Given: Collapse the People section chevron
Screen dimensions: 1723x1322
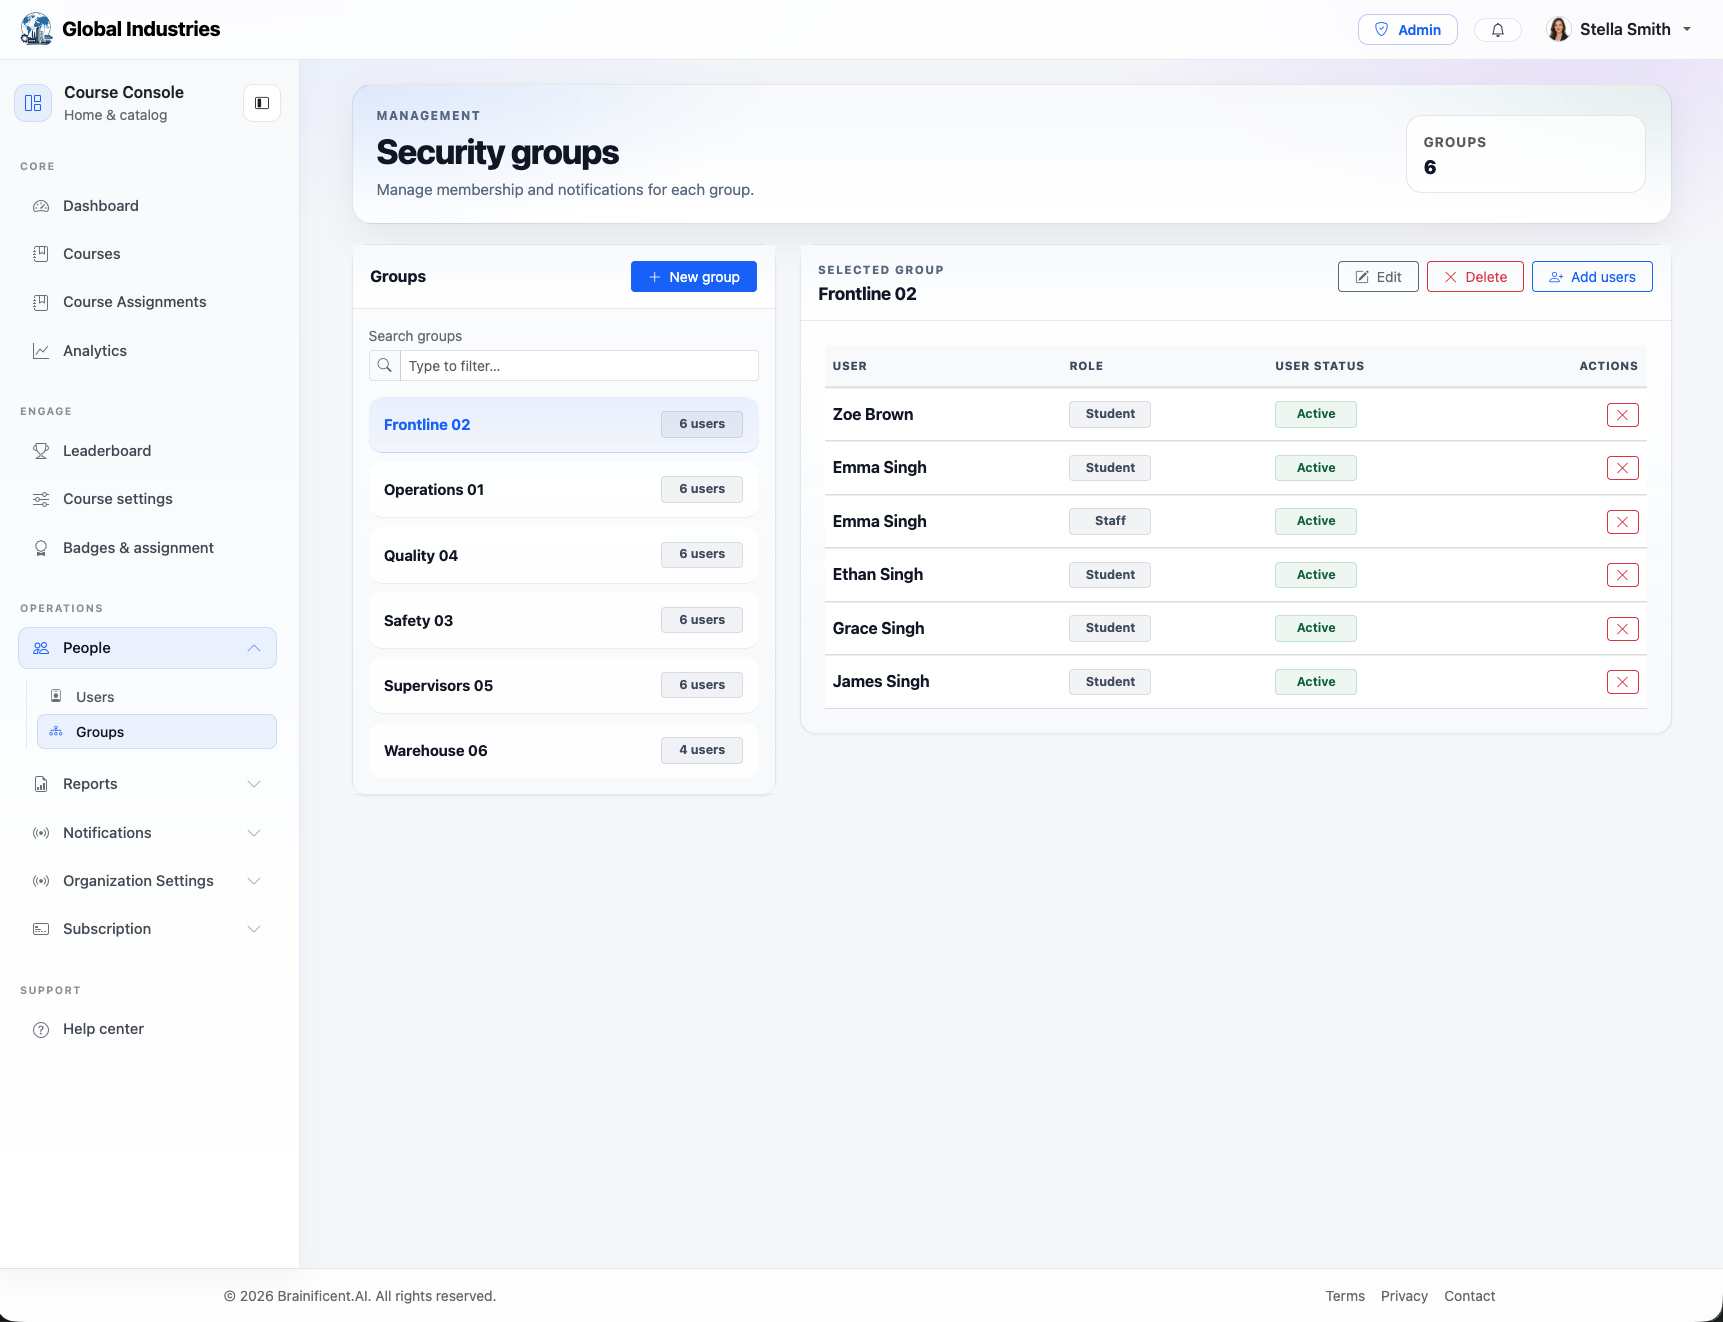Looking at the screenshot, I should (x=254, y=648).
